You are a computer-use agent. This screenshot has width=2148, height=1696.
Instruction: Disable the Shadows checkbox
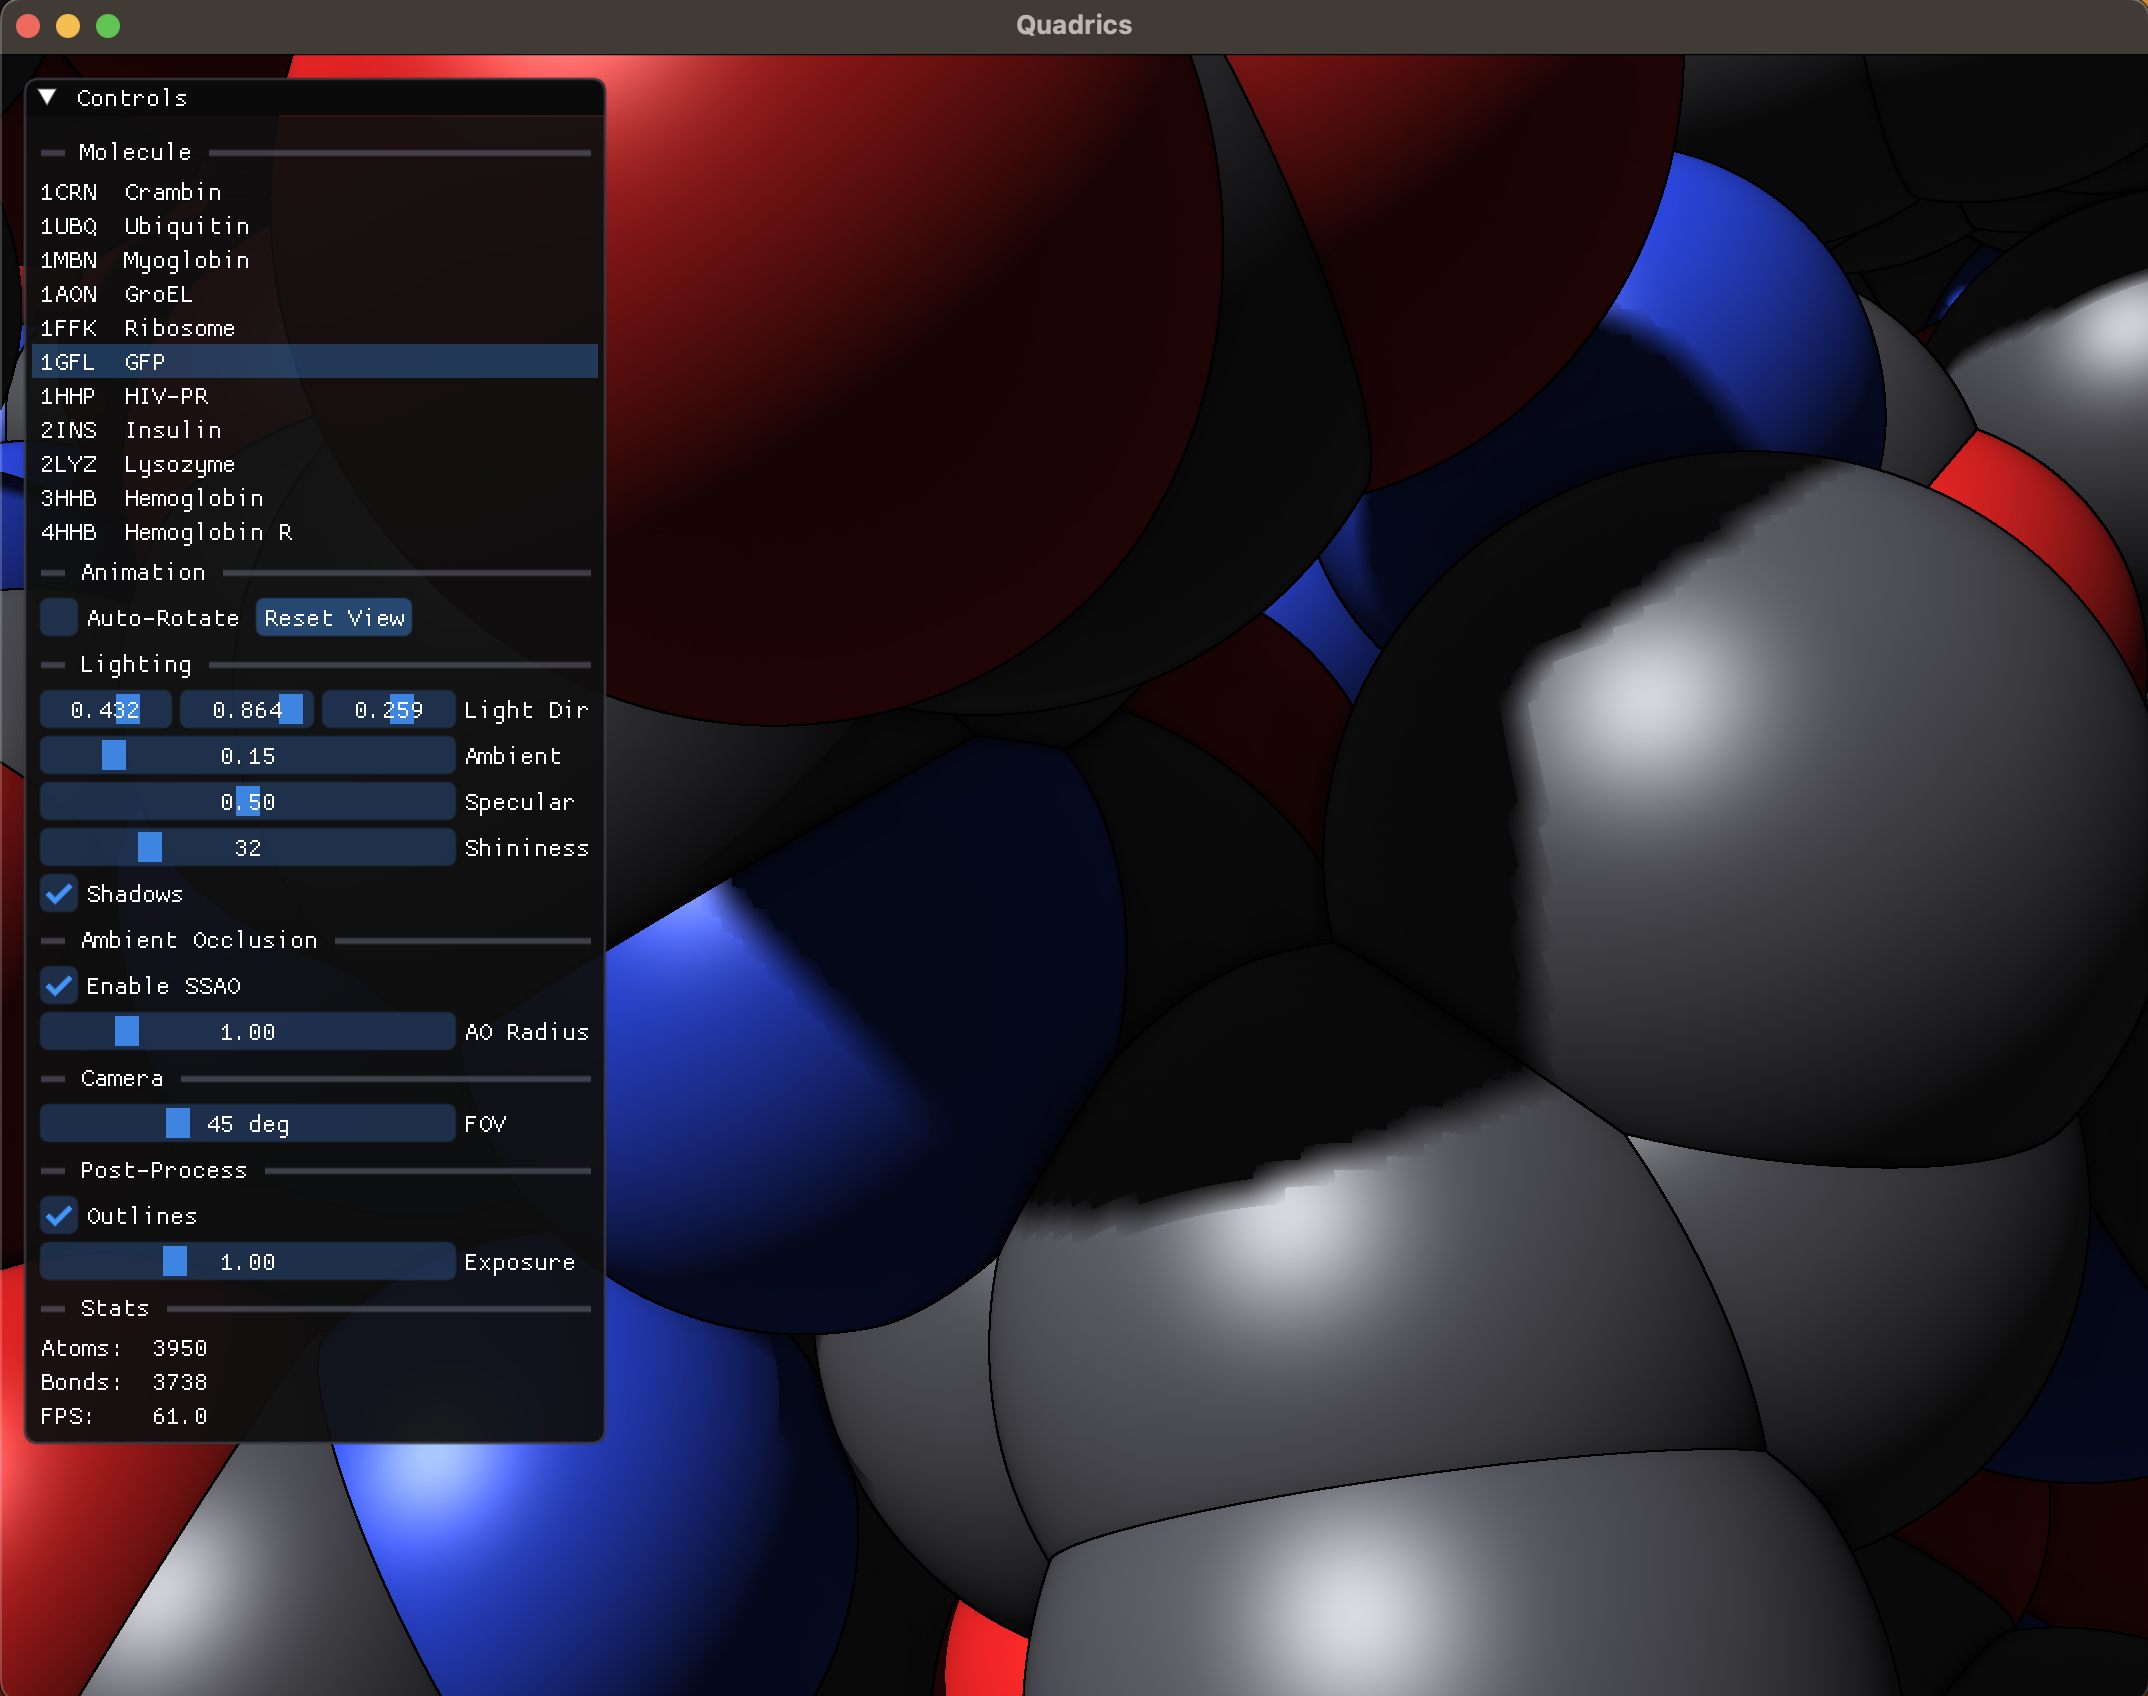59,894
